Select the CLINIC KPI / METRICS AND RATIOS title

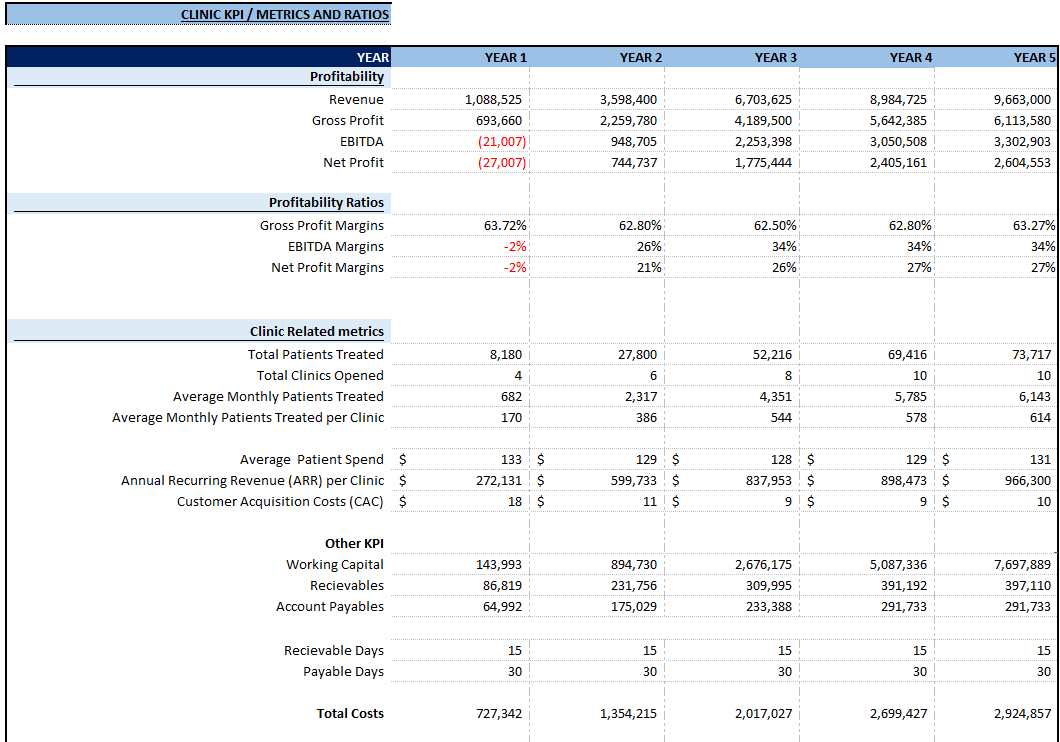pyautogui.click(x=284, y=14)
